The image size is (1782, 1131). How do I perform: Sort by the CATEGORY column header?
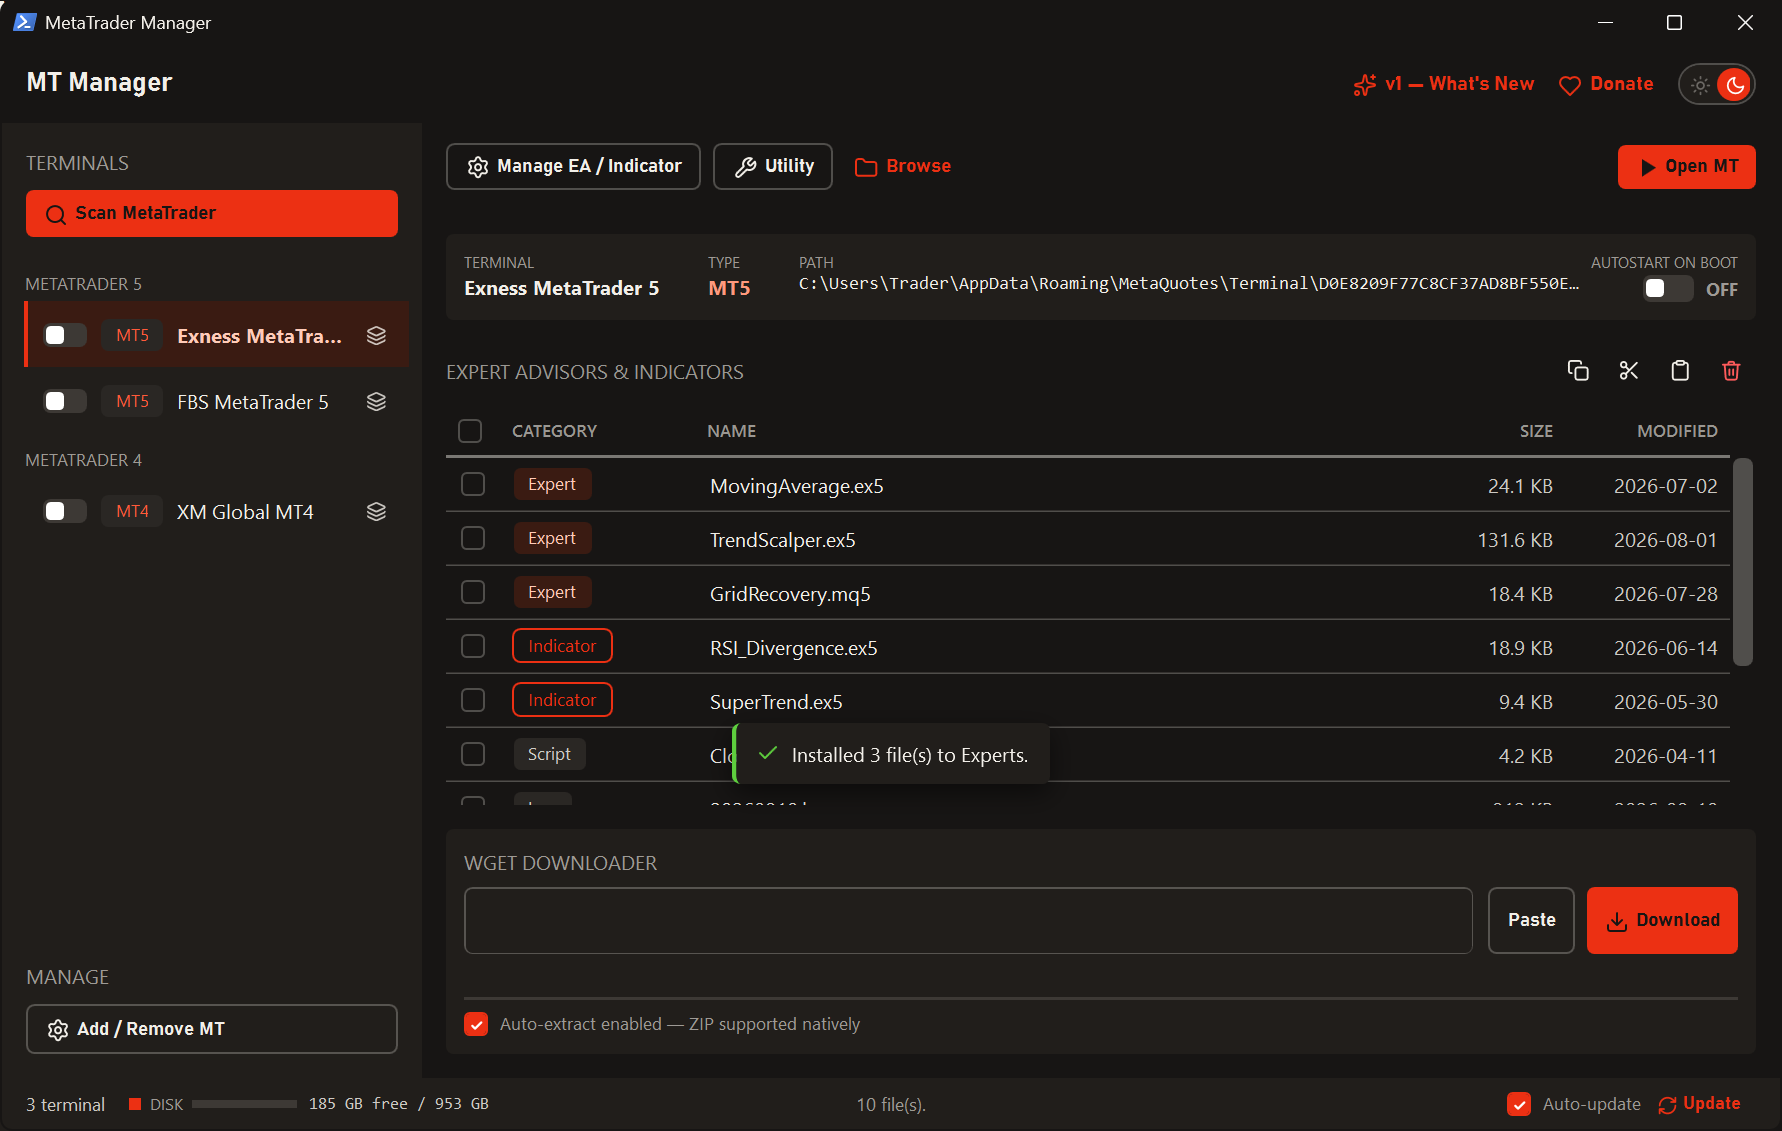tap(554, 431)
